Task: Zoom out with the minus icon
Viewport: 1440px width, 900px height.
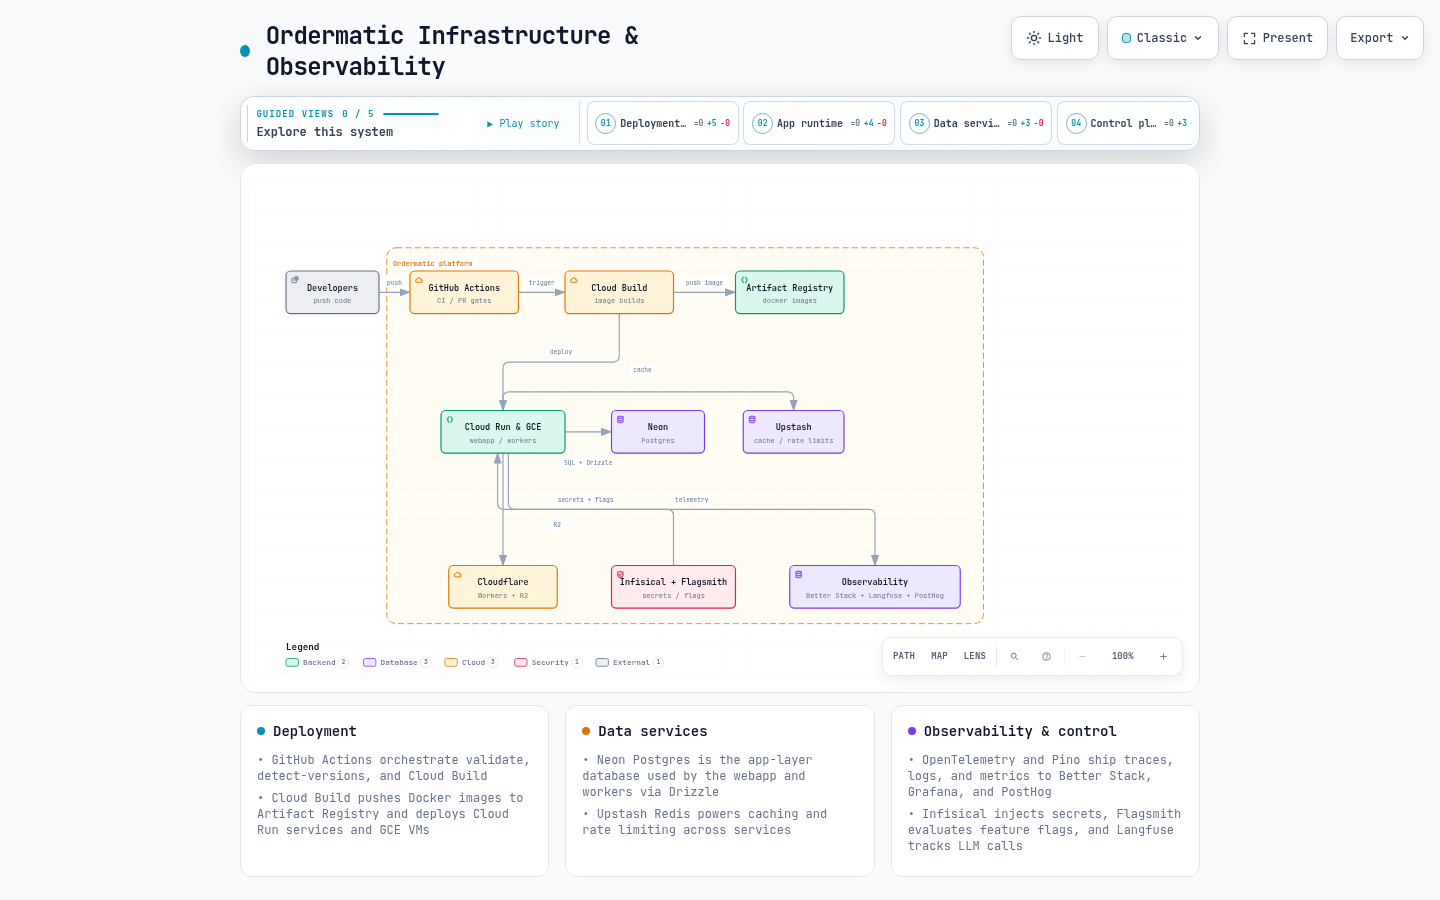Action: tap(1082, 657)
